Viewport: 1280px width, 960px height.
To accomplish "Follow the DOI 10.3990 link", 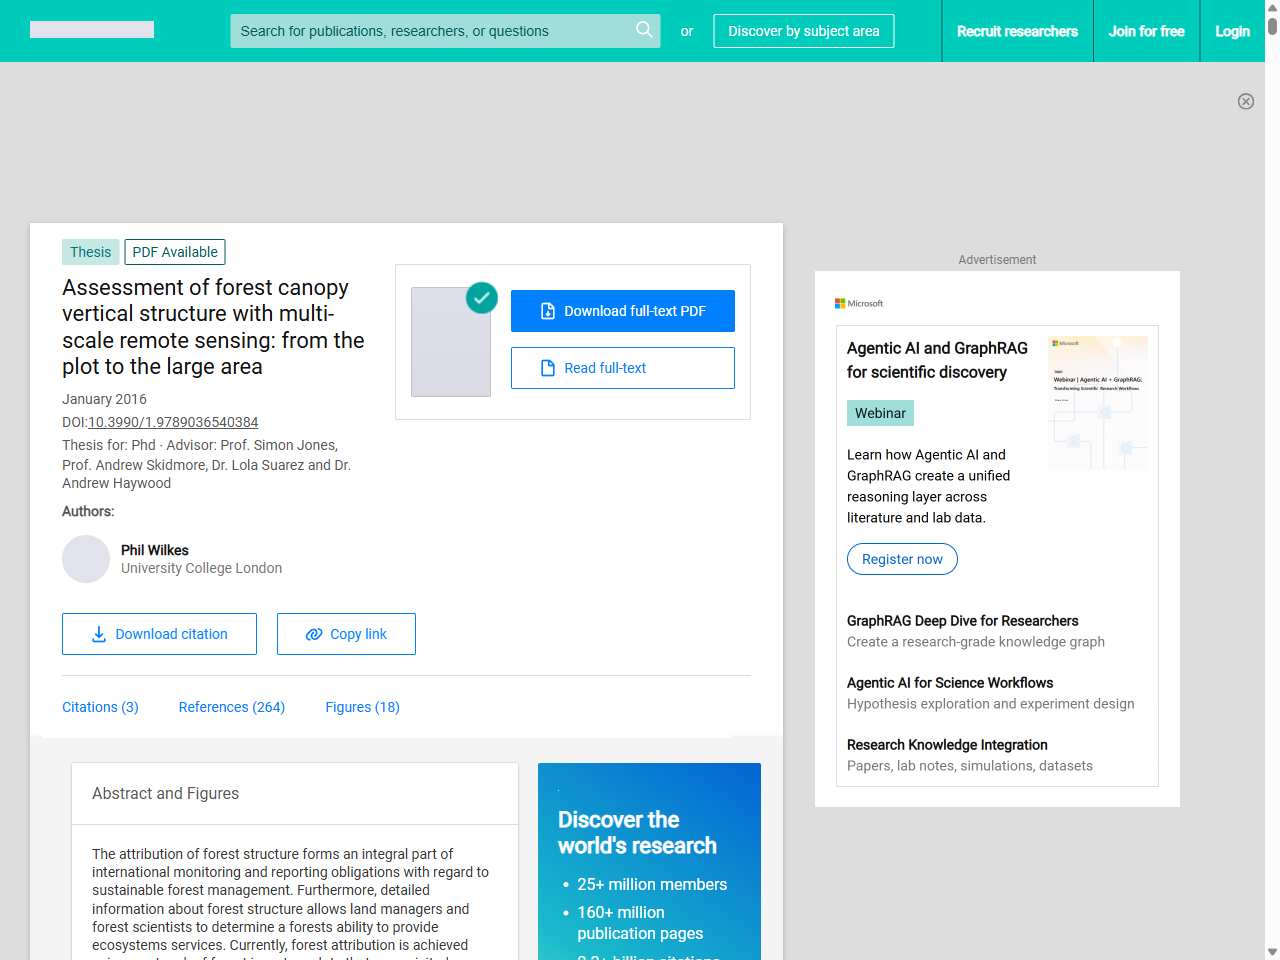I will click(x=173, y=422).
